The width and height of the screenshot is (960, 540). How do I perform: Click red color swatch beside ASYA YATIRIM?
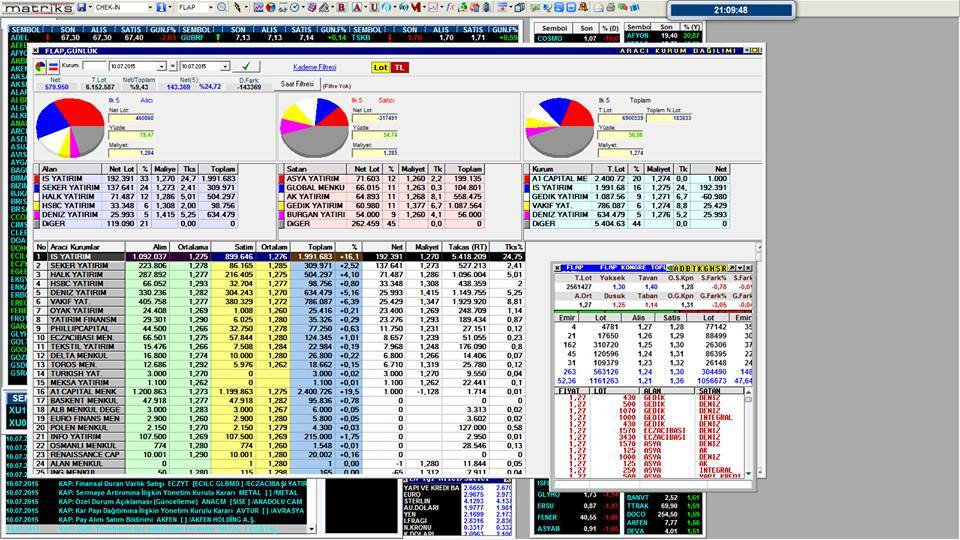pyautogui.click(x=280, y=178)
